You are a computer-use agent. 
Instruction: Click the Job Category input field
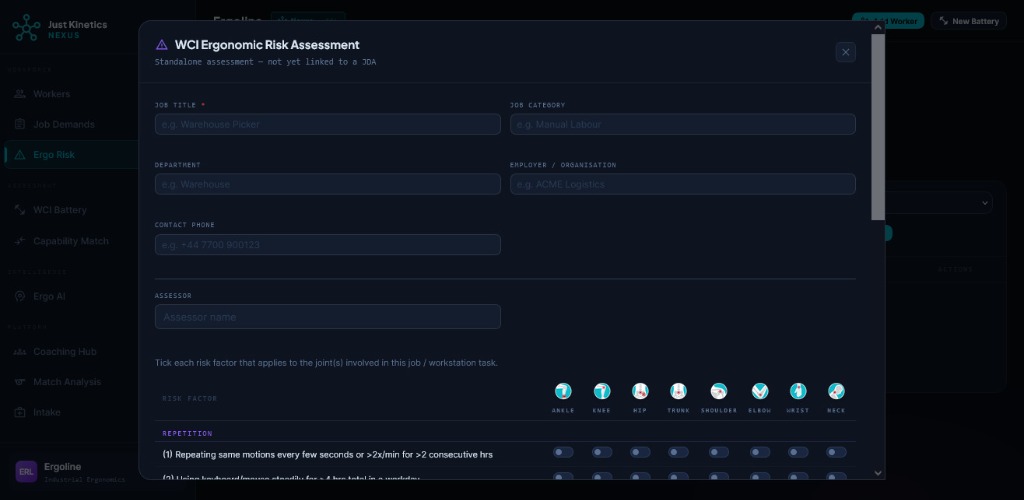(x=682, y=124)
